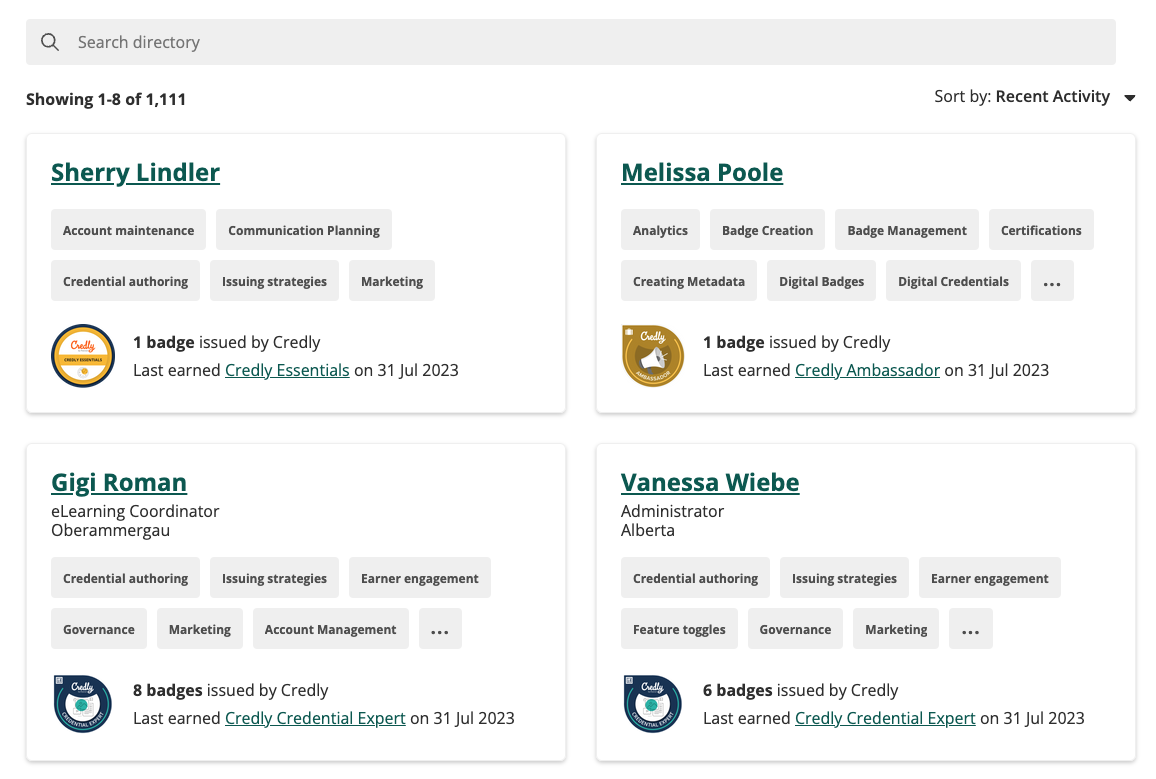Expand more skills on Vanessa Wiebe's card
This screenshot has height=779, width=1156.
tap(970, 630)
